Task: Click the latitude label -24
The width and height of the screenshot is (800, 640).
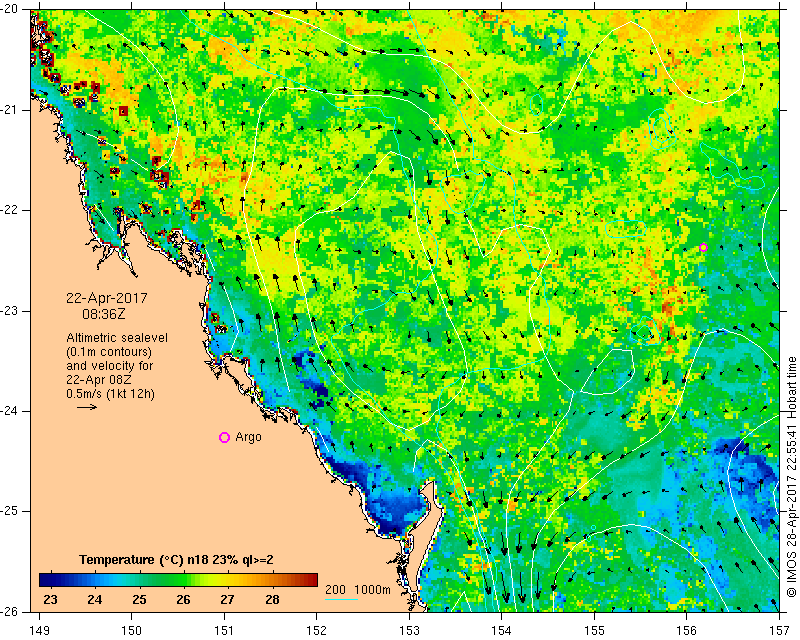Action: (9, 411)
